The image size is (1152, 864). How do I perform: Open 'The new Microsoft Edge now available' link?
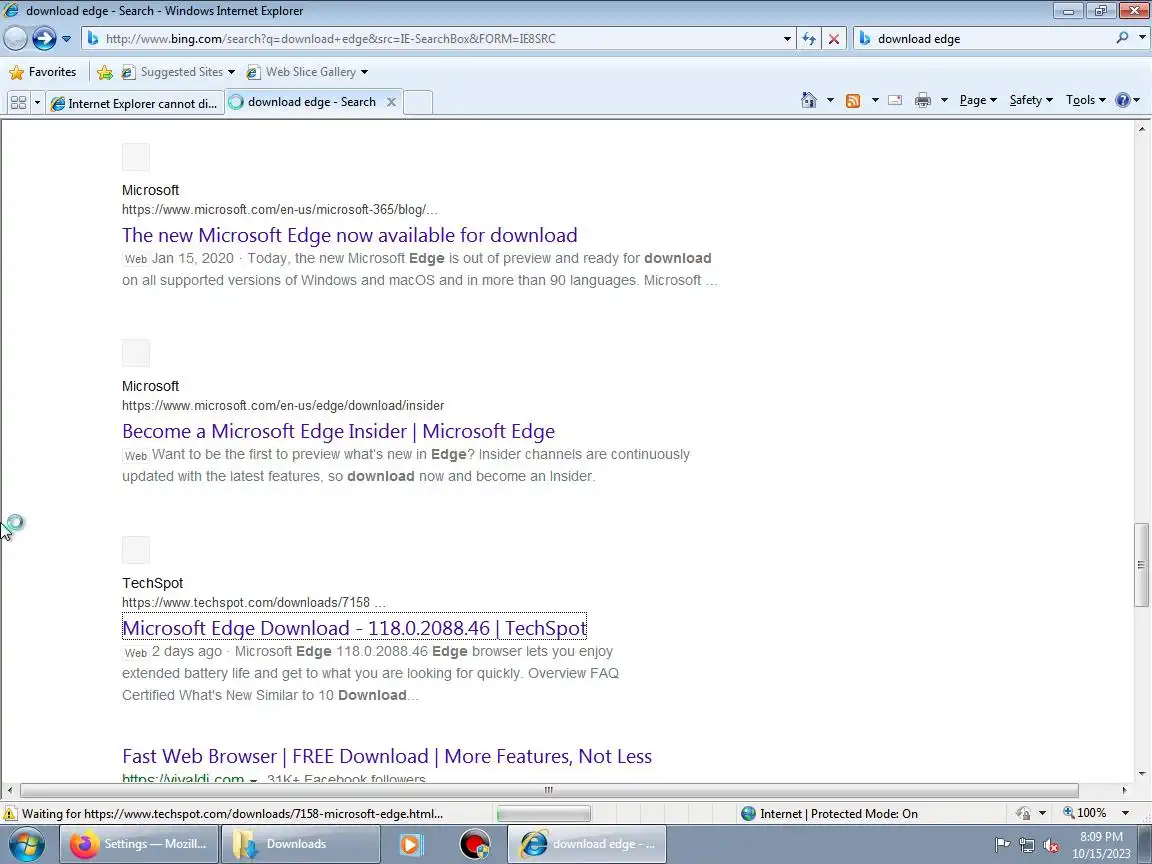[350, 235]
